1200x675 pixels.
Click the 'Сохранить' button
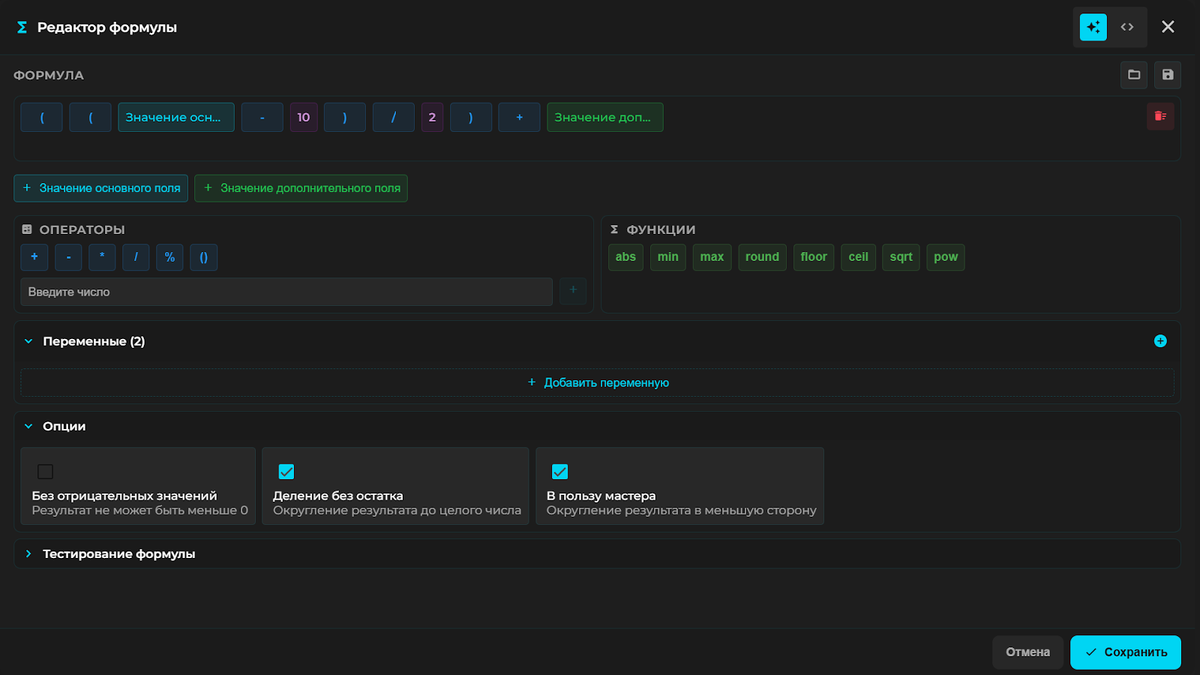[x=1126, y=652]
